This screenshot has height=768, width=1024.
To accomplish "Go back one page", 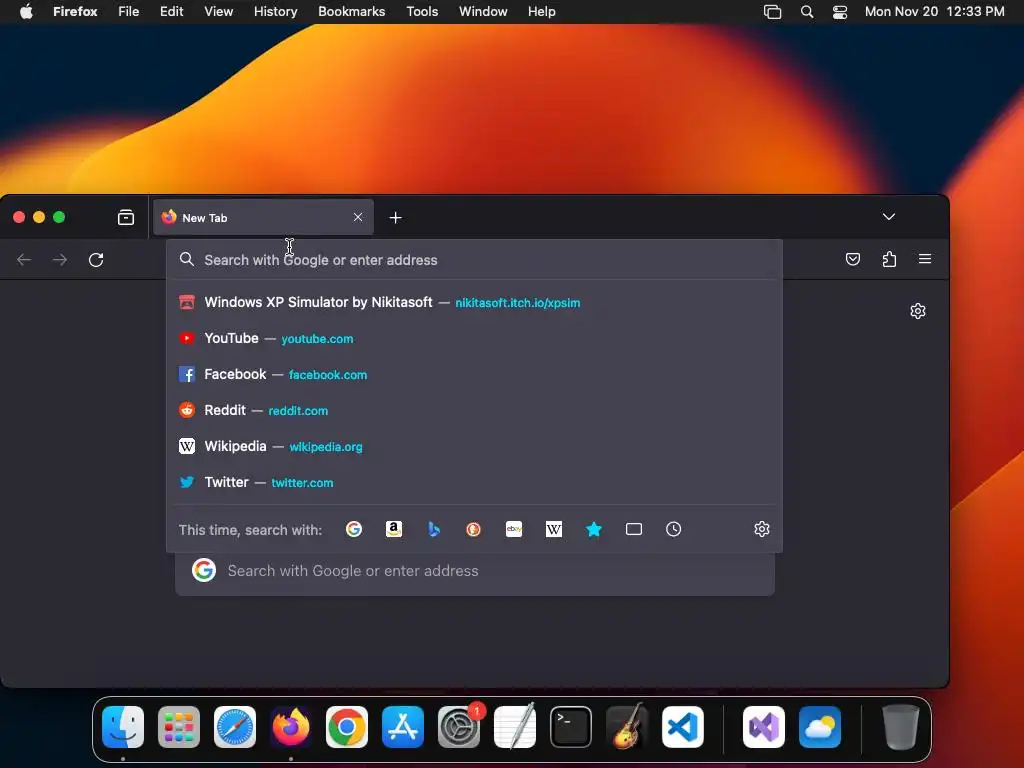I will (24, 260).
